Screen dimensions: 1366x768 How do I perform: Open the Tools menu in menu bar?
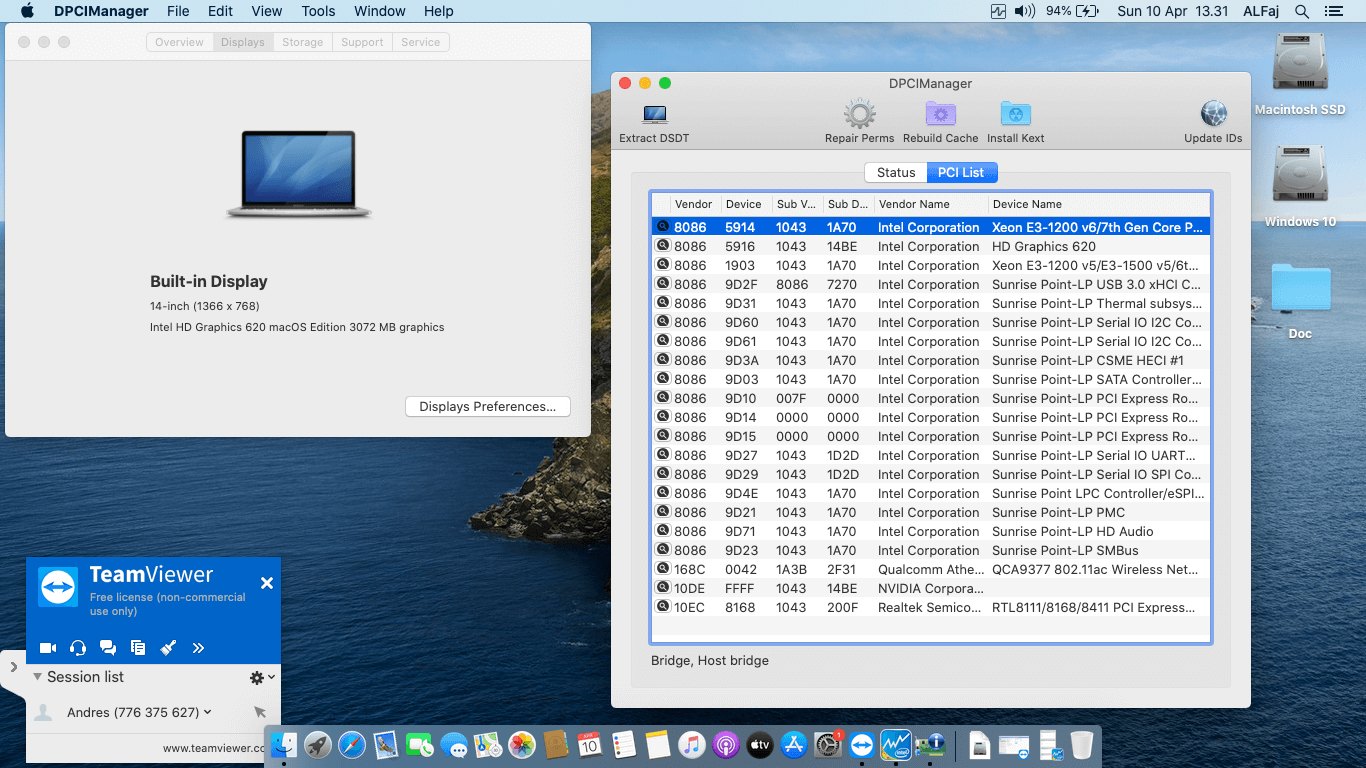click(x=318, y=11)
